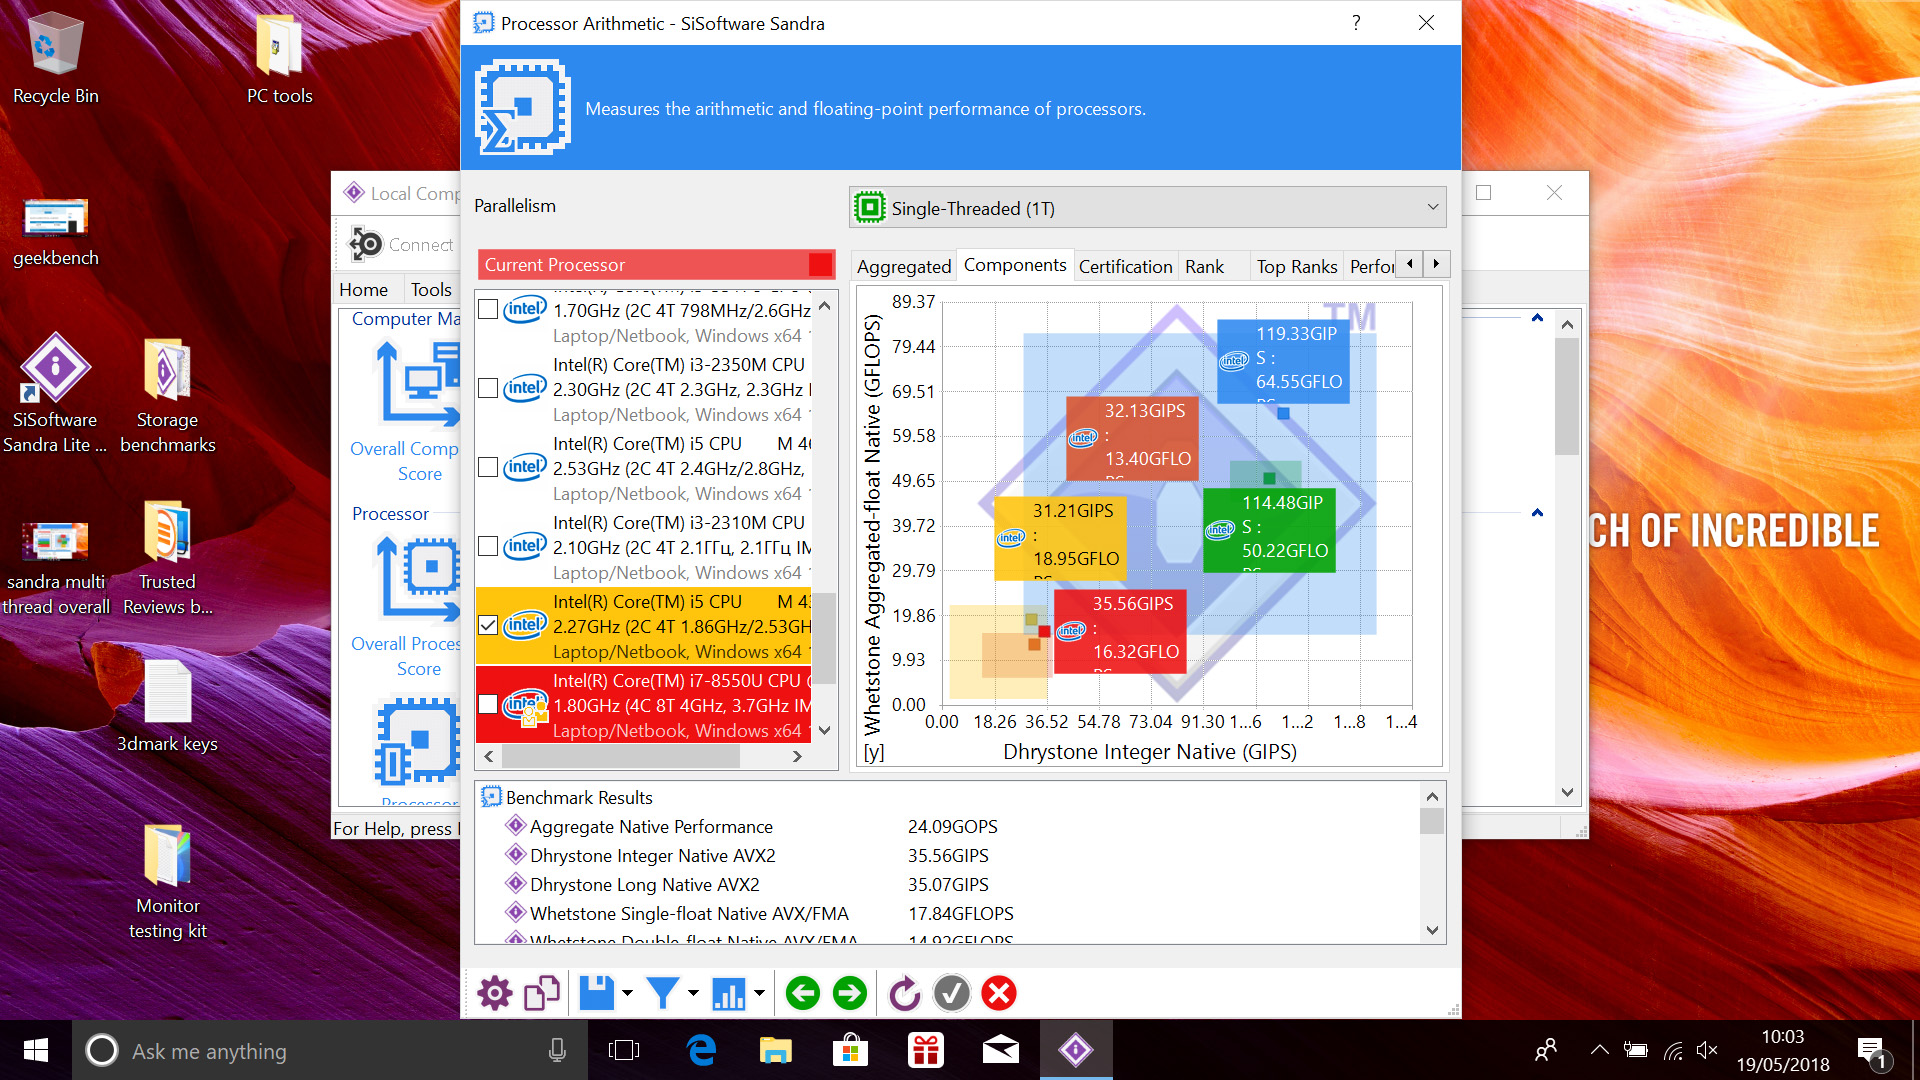Check the Core i3-2350M CPU checkbox

coord(488,388)
